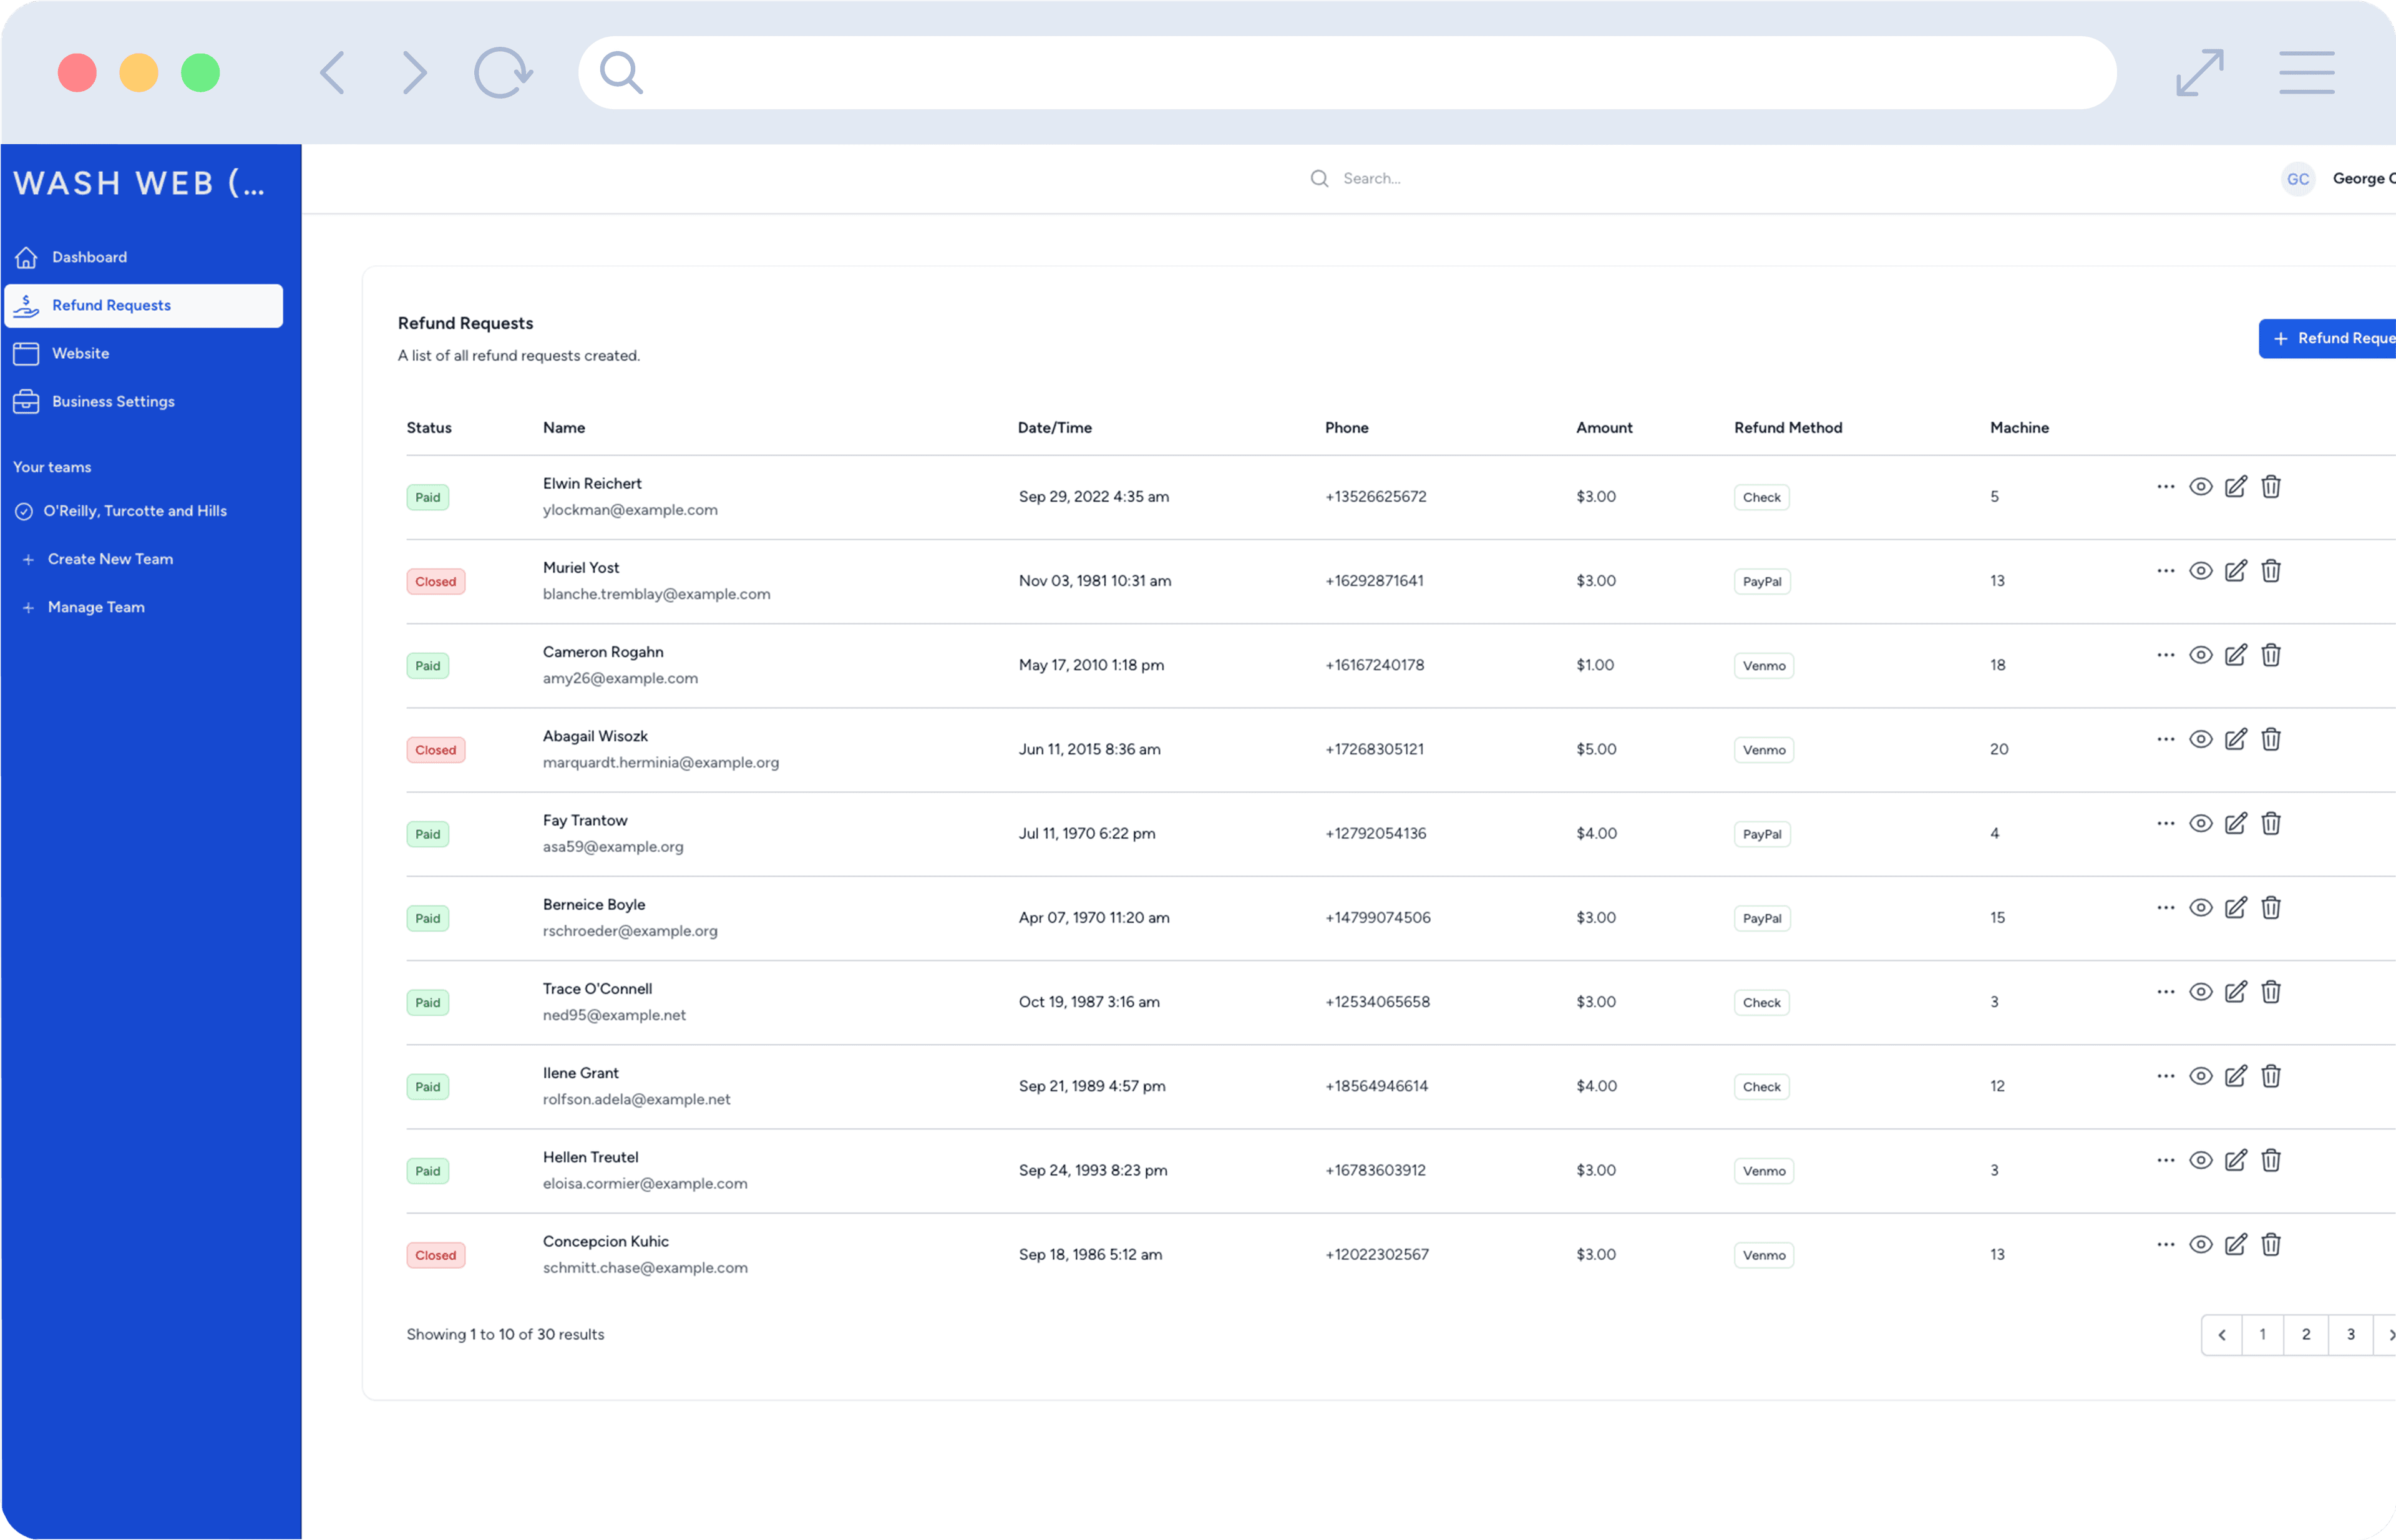
Task: Delete Hellen Treutel's refund request
Action: click(x=2271, y=1160)
